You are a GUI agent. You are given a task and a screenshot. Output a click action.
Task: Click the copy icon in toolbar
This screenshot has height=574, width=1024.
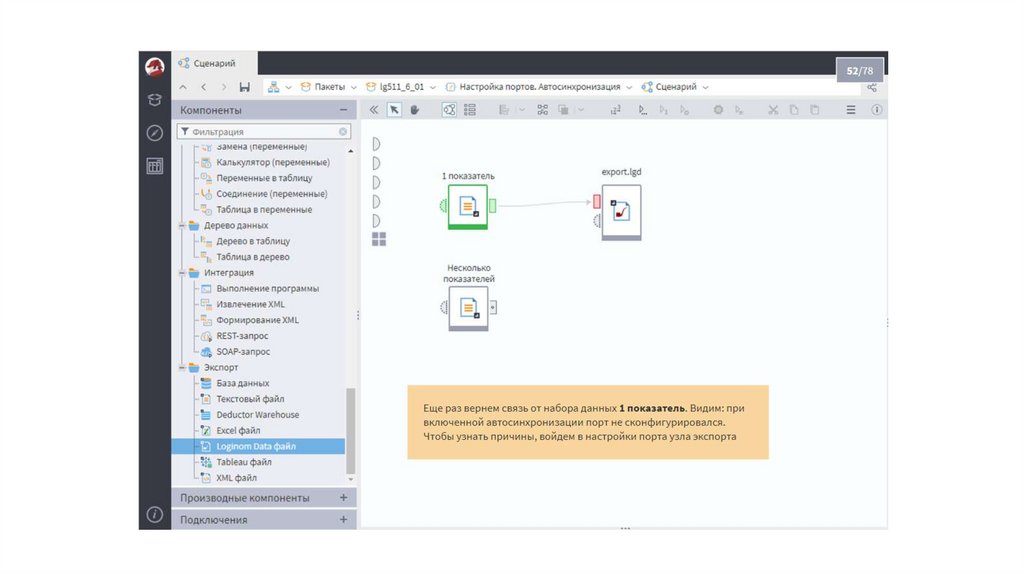(x=794, y=110)
